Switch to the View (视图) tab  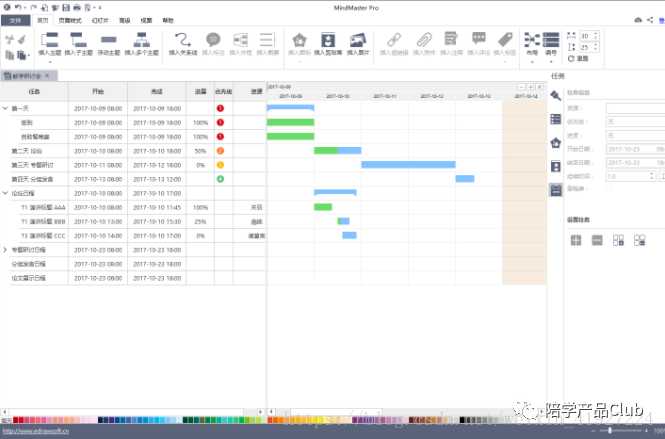[146, 20]
